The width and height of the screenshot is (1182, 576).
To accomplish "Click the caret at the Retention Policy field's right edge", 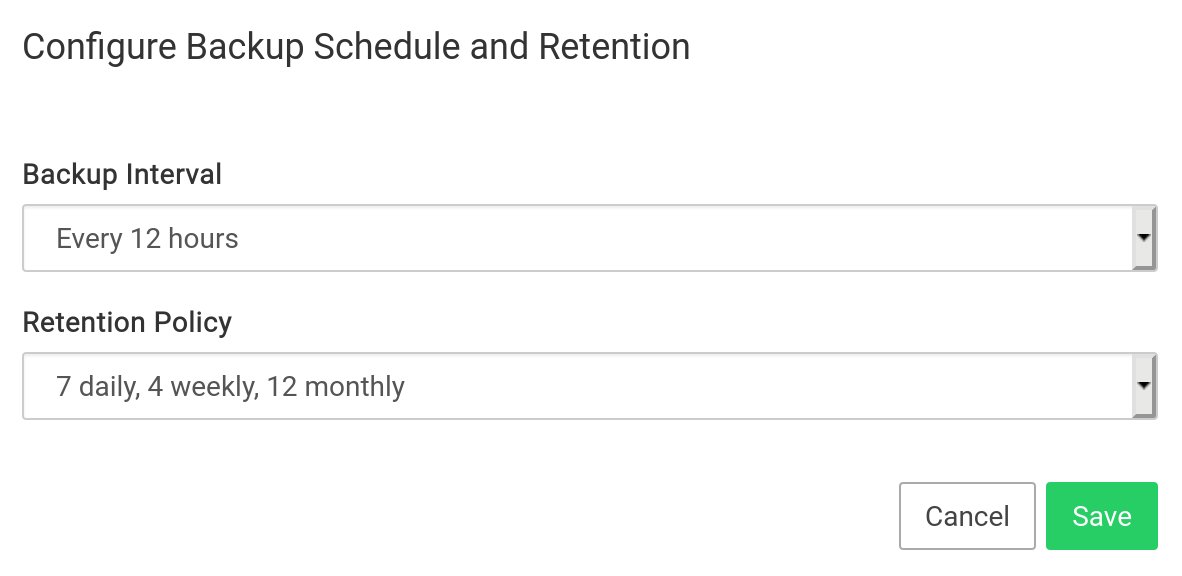I will 1144,386.
